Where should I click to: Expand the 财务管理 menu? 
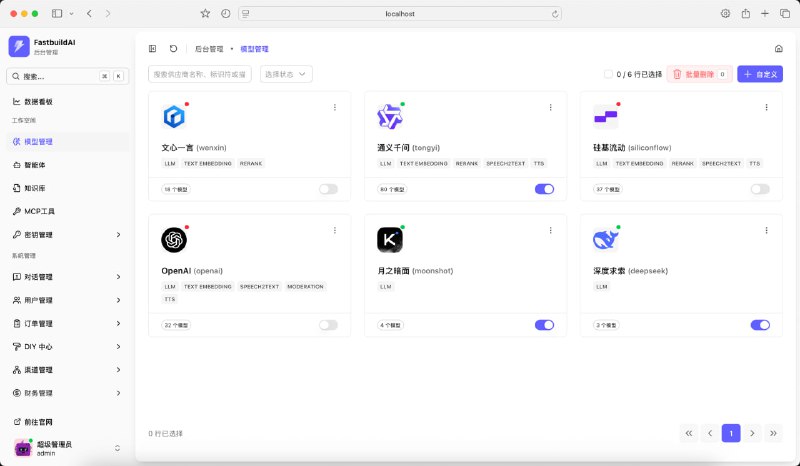point(67,393)
